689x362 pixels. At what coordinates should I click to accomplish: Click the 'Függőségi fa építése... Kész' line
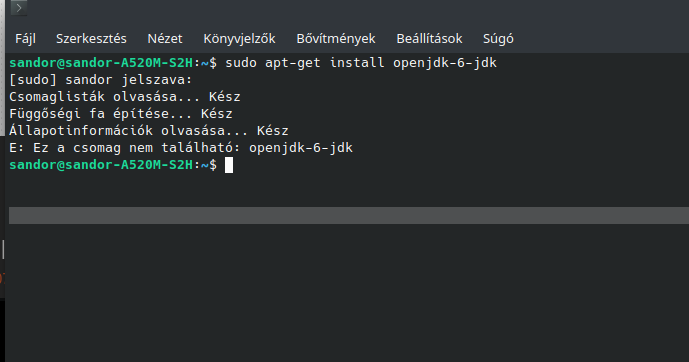point(121,114)
